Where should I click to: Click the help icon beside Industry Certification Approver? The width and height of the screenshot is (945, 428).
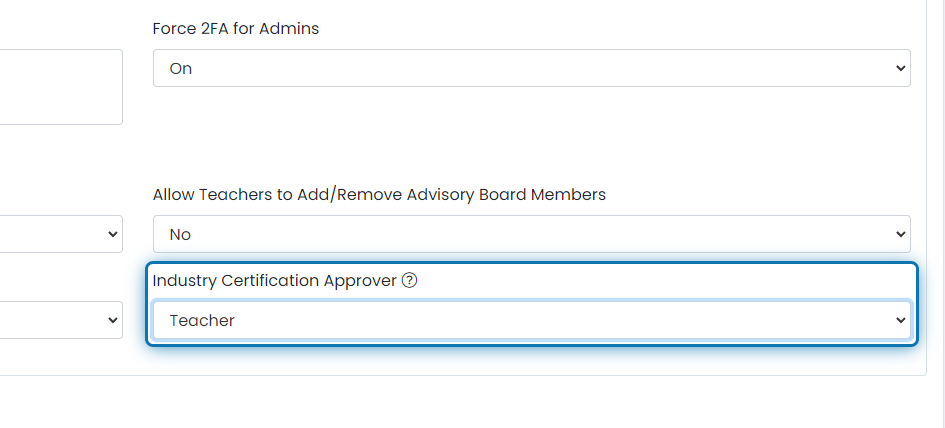(409, 280)
